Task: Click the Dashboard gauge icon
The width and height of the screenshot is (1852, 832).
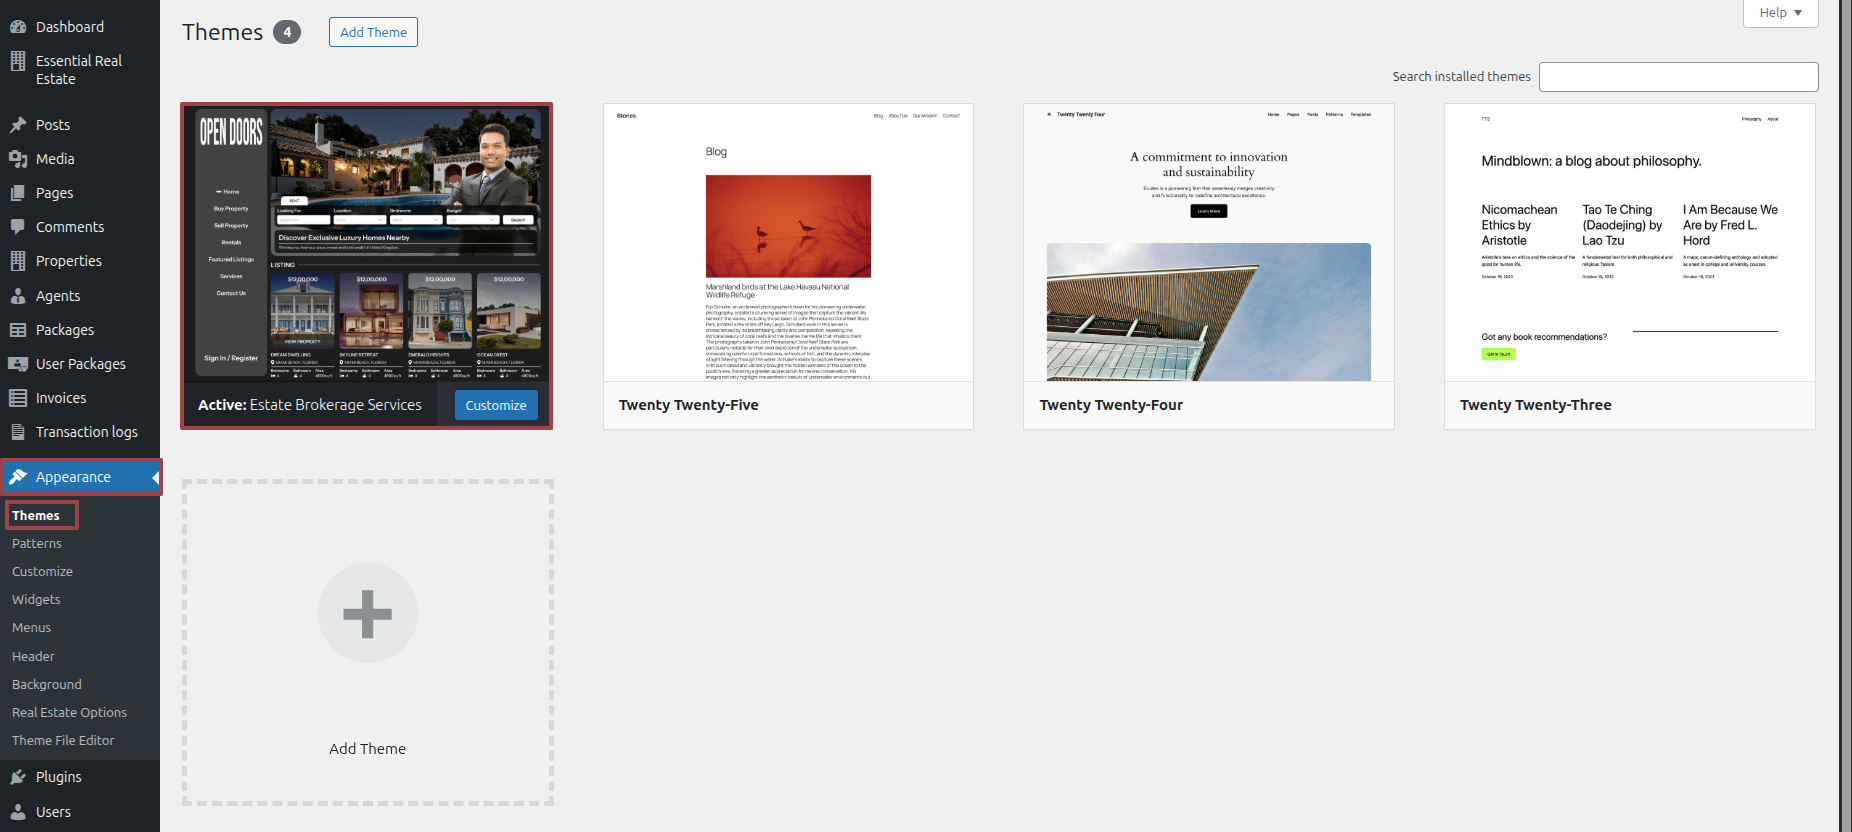Action: (18, 27)
